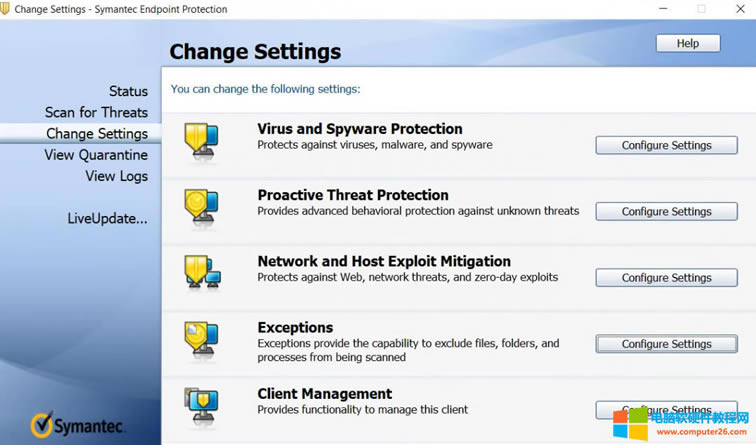
Task: Click the Network and Host Exploit Mitigation icon
Action: (202, 272)
